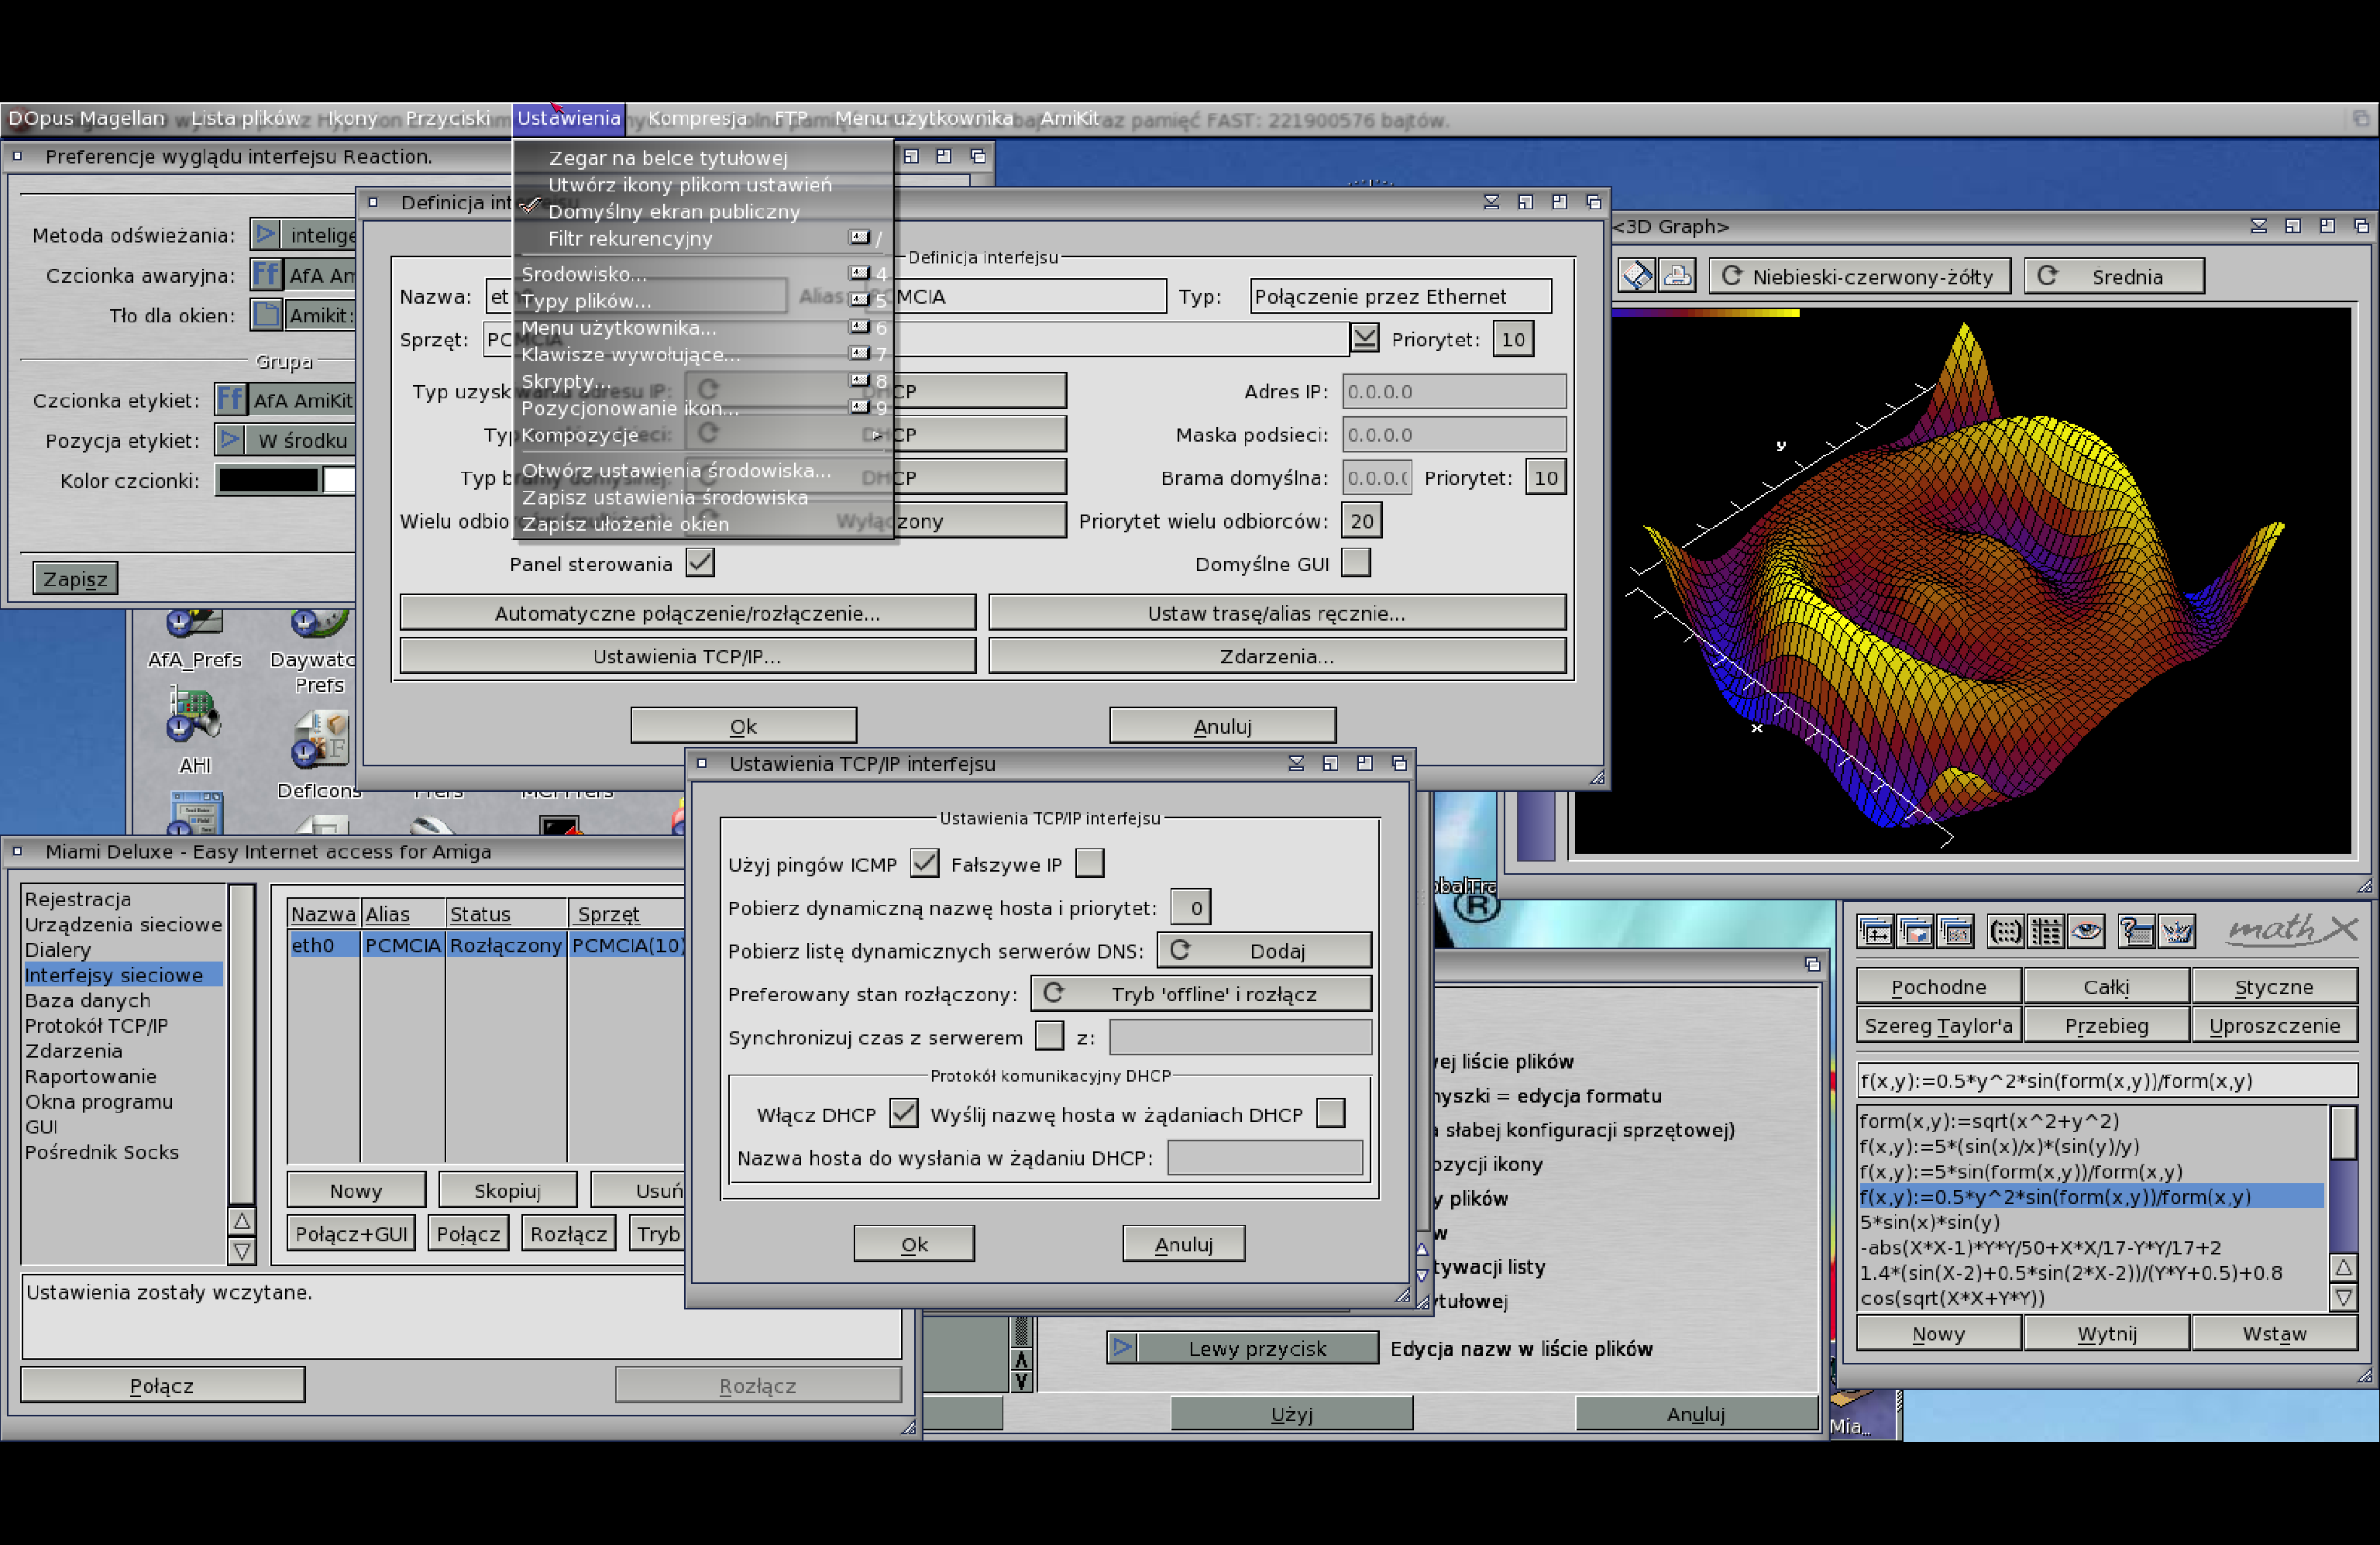Click the file picker icon beside Tło dla okien
Screen dimensions: 2380x1545
coord(266,315)
